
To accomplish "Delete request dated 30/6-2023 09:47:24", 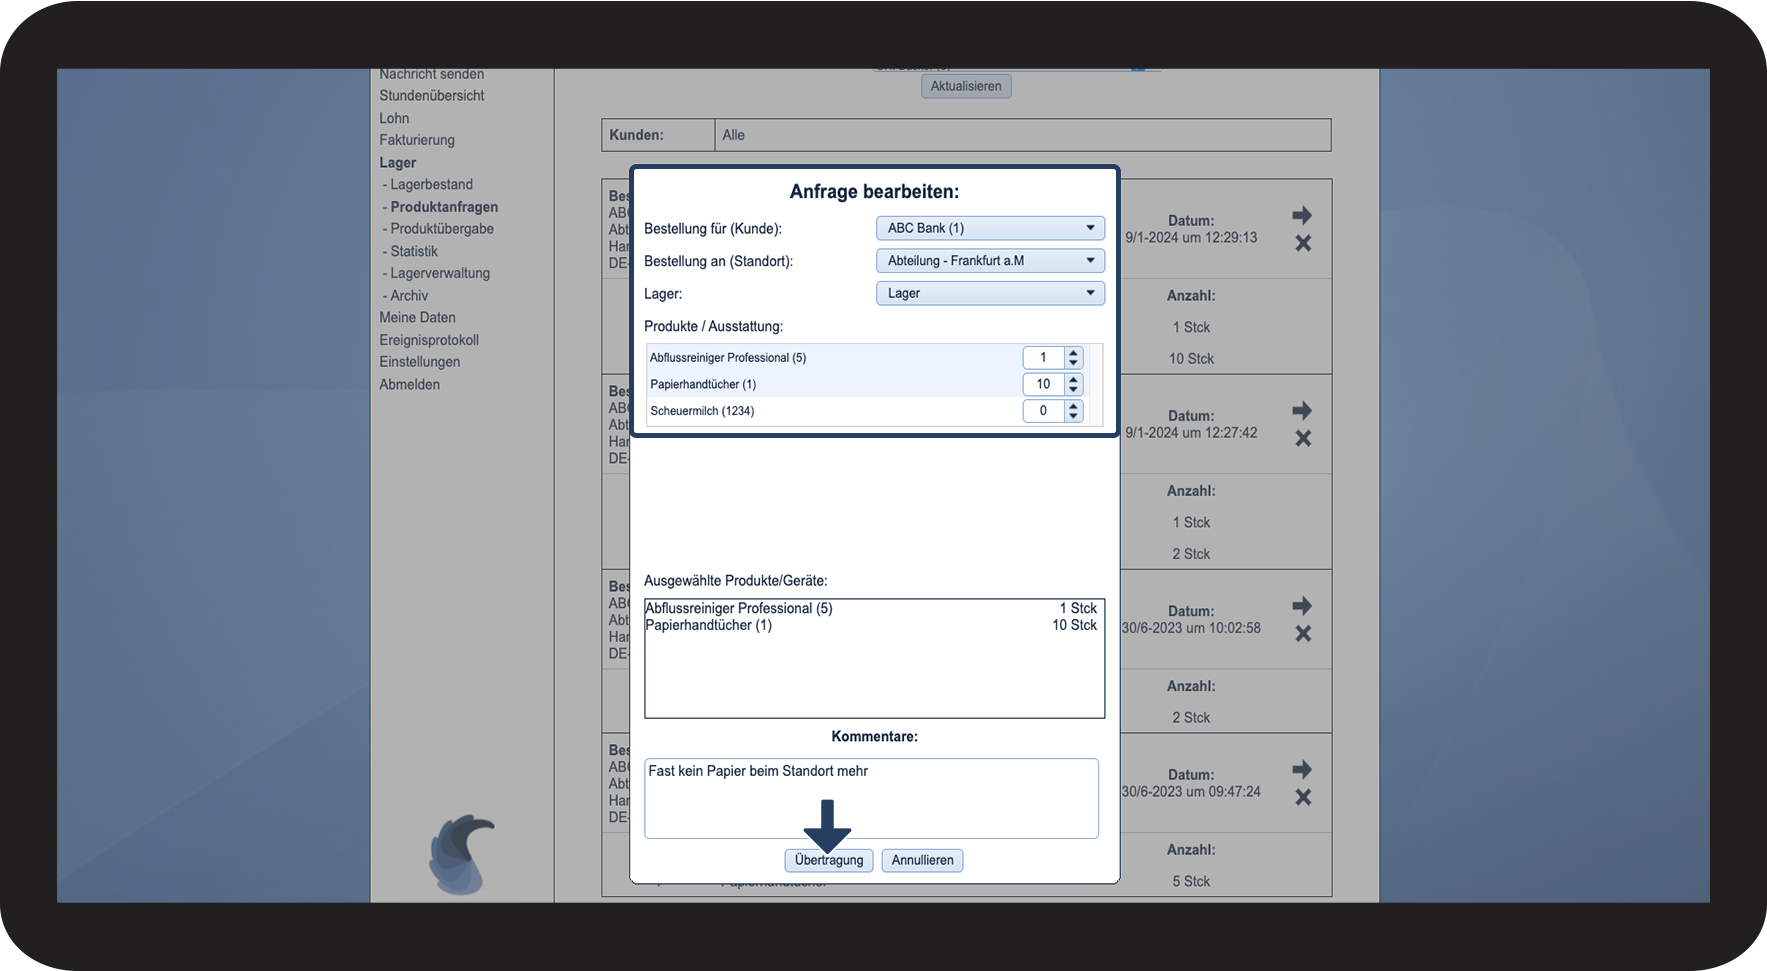I will [1303, 797].
